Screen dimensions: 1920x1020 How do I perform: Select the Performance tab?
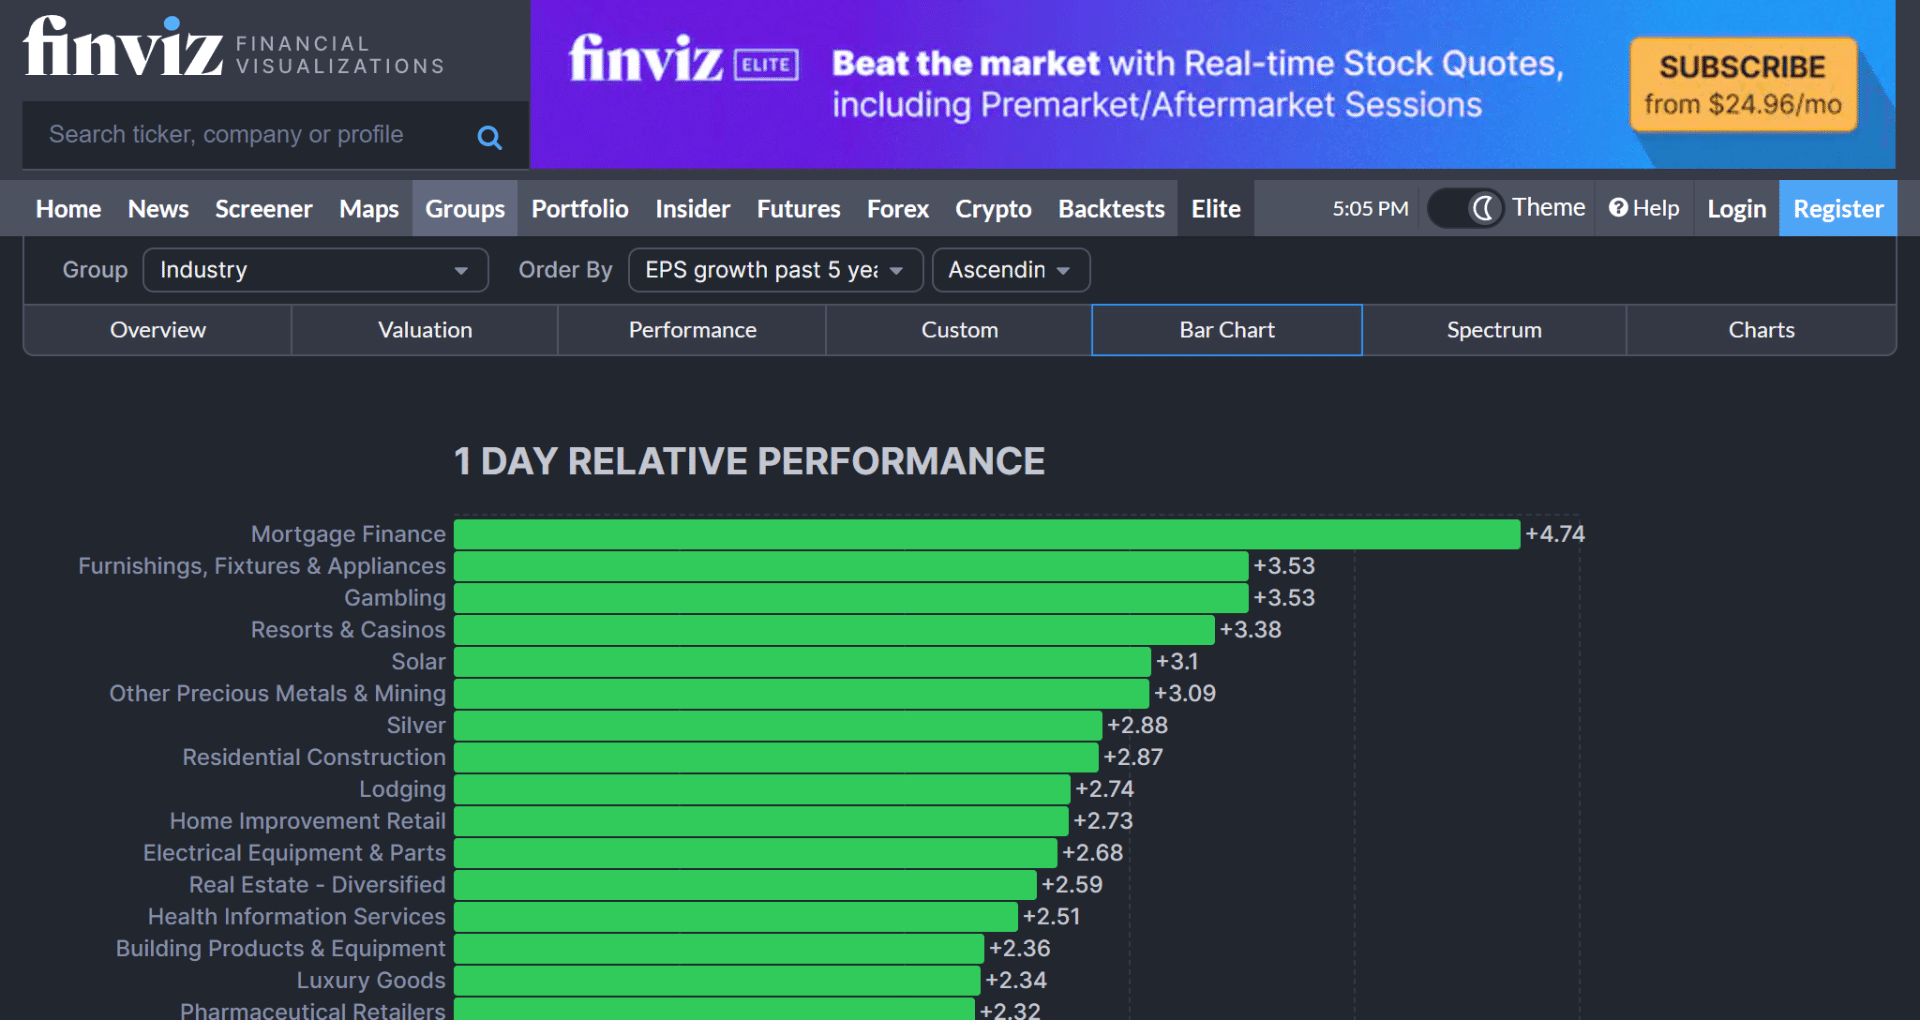[x=692, y=330]
